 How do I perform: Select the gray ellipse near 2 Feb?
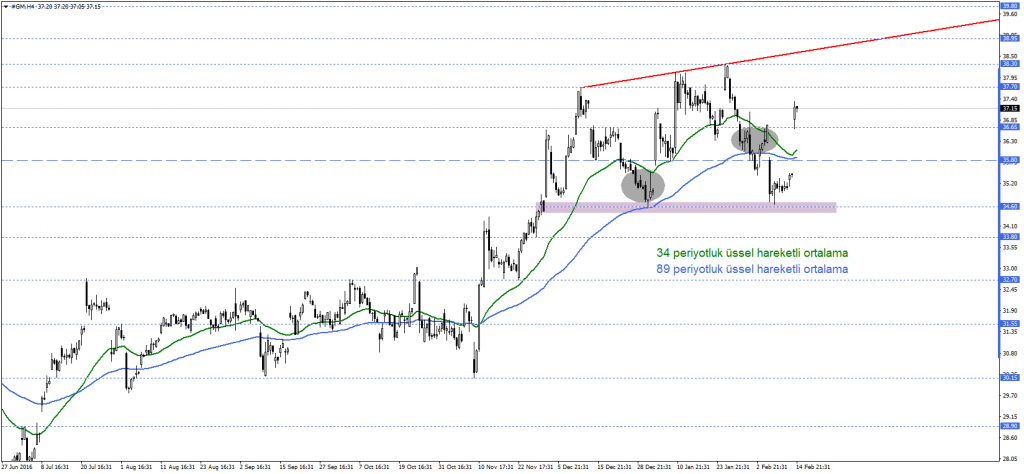point(754,139)
